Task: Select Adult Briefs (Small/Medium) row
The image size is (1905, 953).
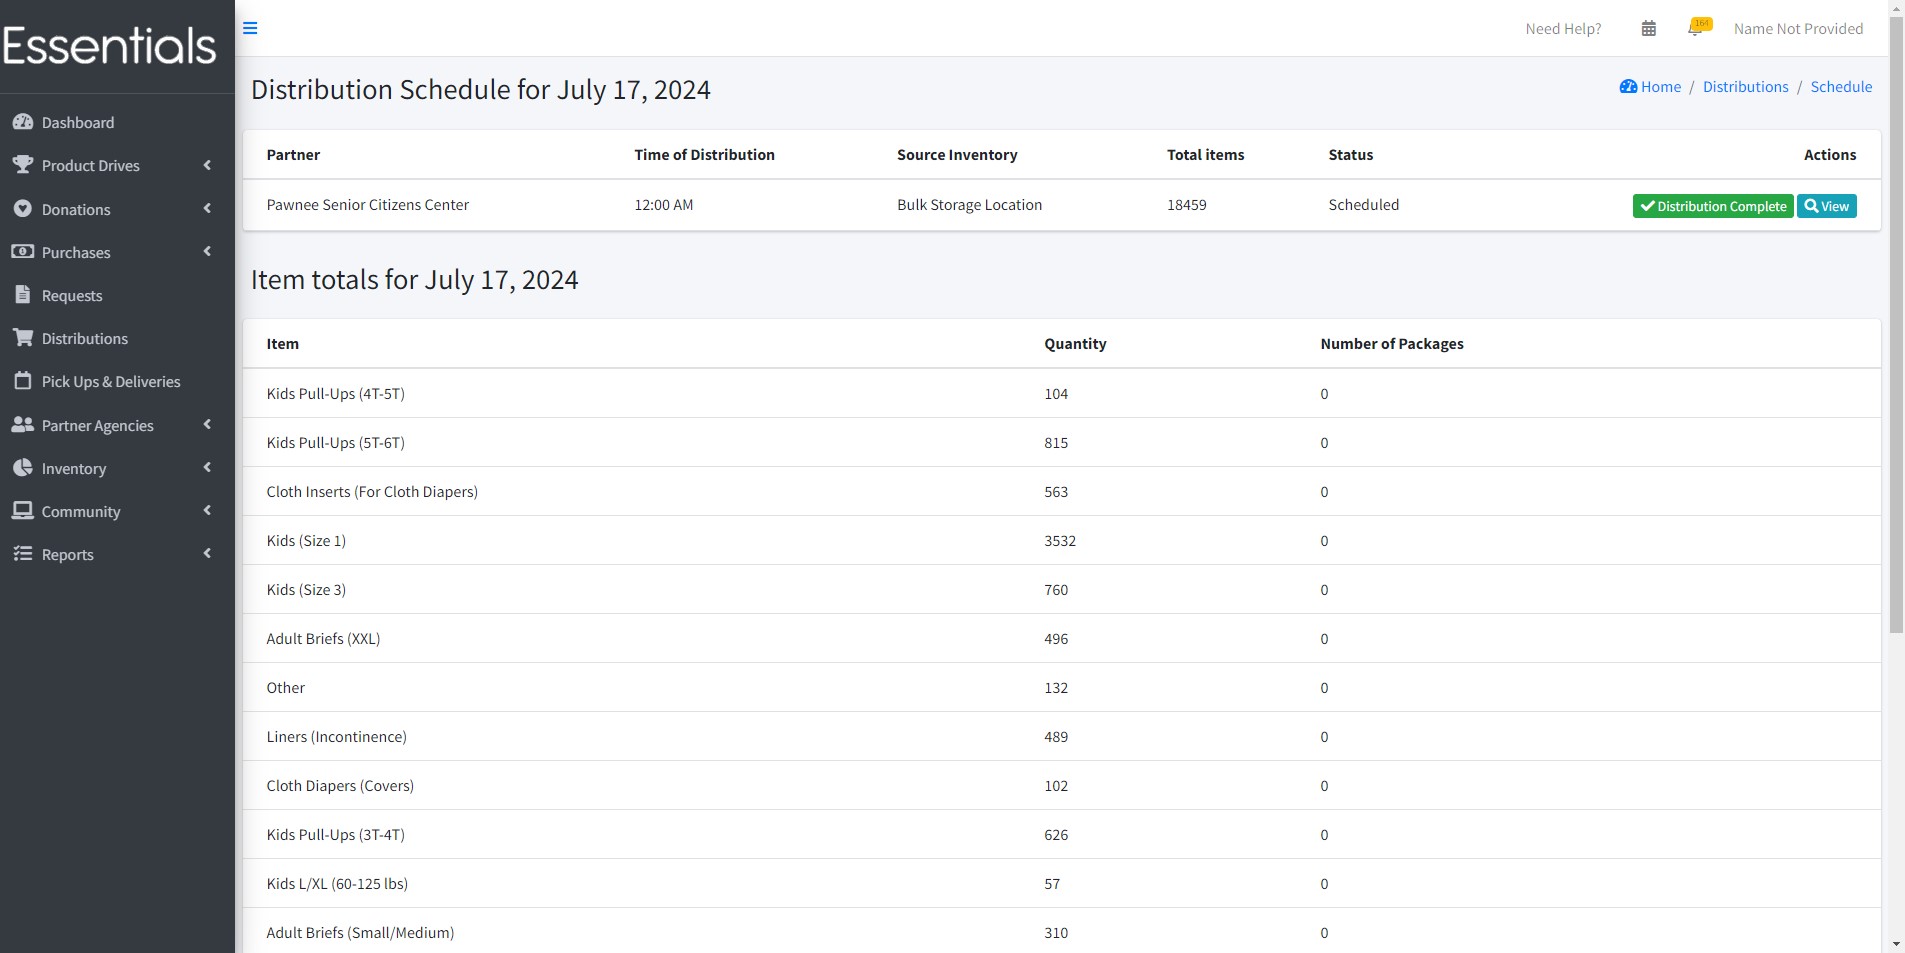Action: coord(1061,931)
